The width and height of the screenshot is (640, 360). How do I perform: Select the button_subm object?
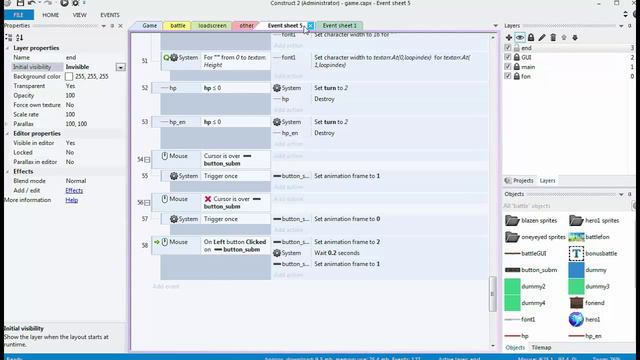tap(531, 270)
